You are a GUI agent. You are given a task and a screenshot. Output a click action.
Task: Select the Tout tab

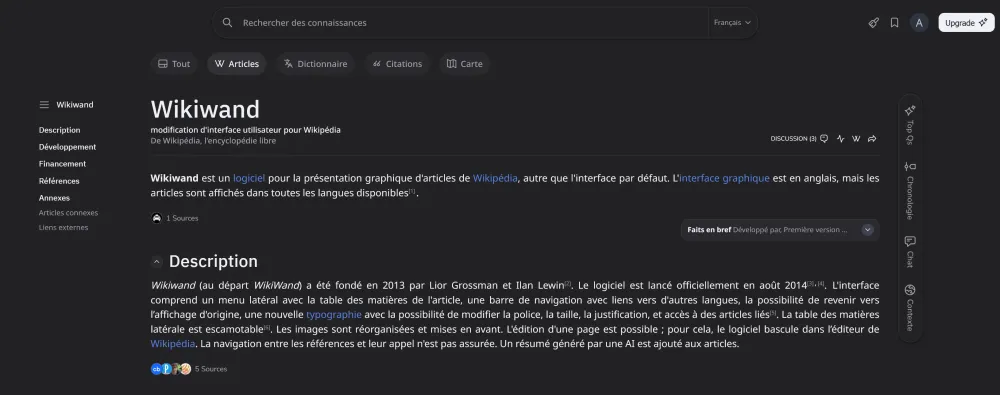174,64
